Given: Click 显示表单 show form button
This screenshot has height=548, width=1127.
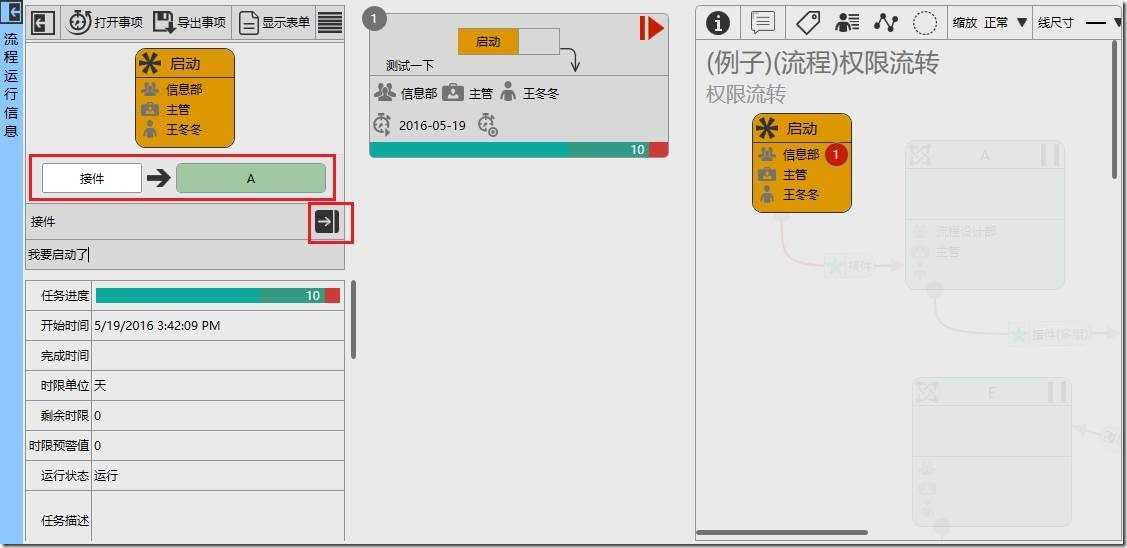Looking at the screenshot, I should click(x=274, y=22).
